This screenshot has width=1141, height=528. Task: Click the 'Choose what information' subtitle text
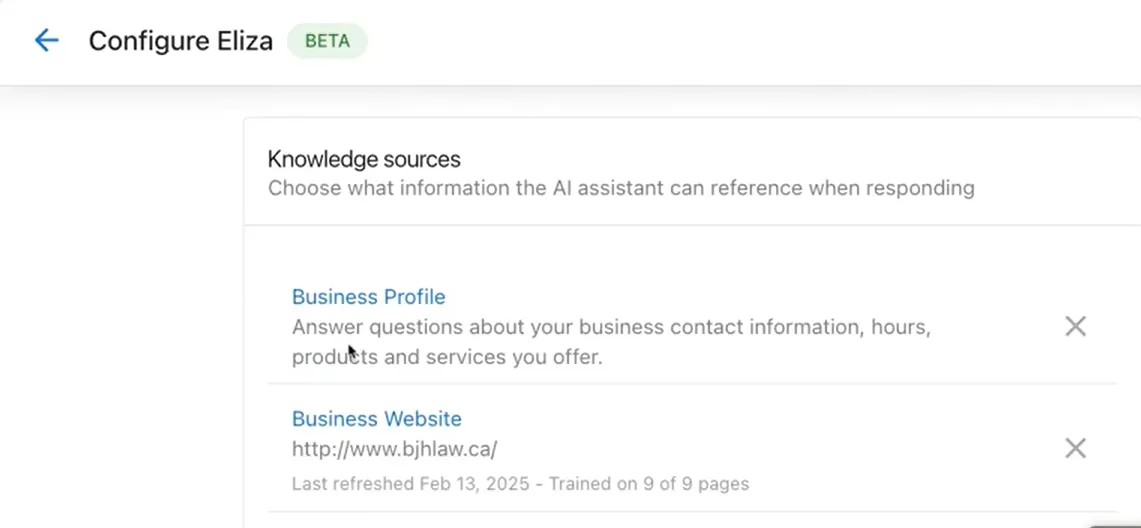(620, 188)
